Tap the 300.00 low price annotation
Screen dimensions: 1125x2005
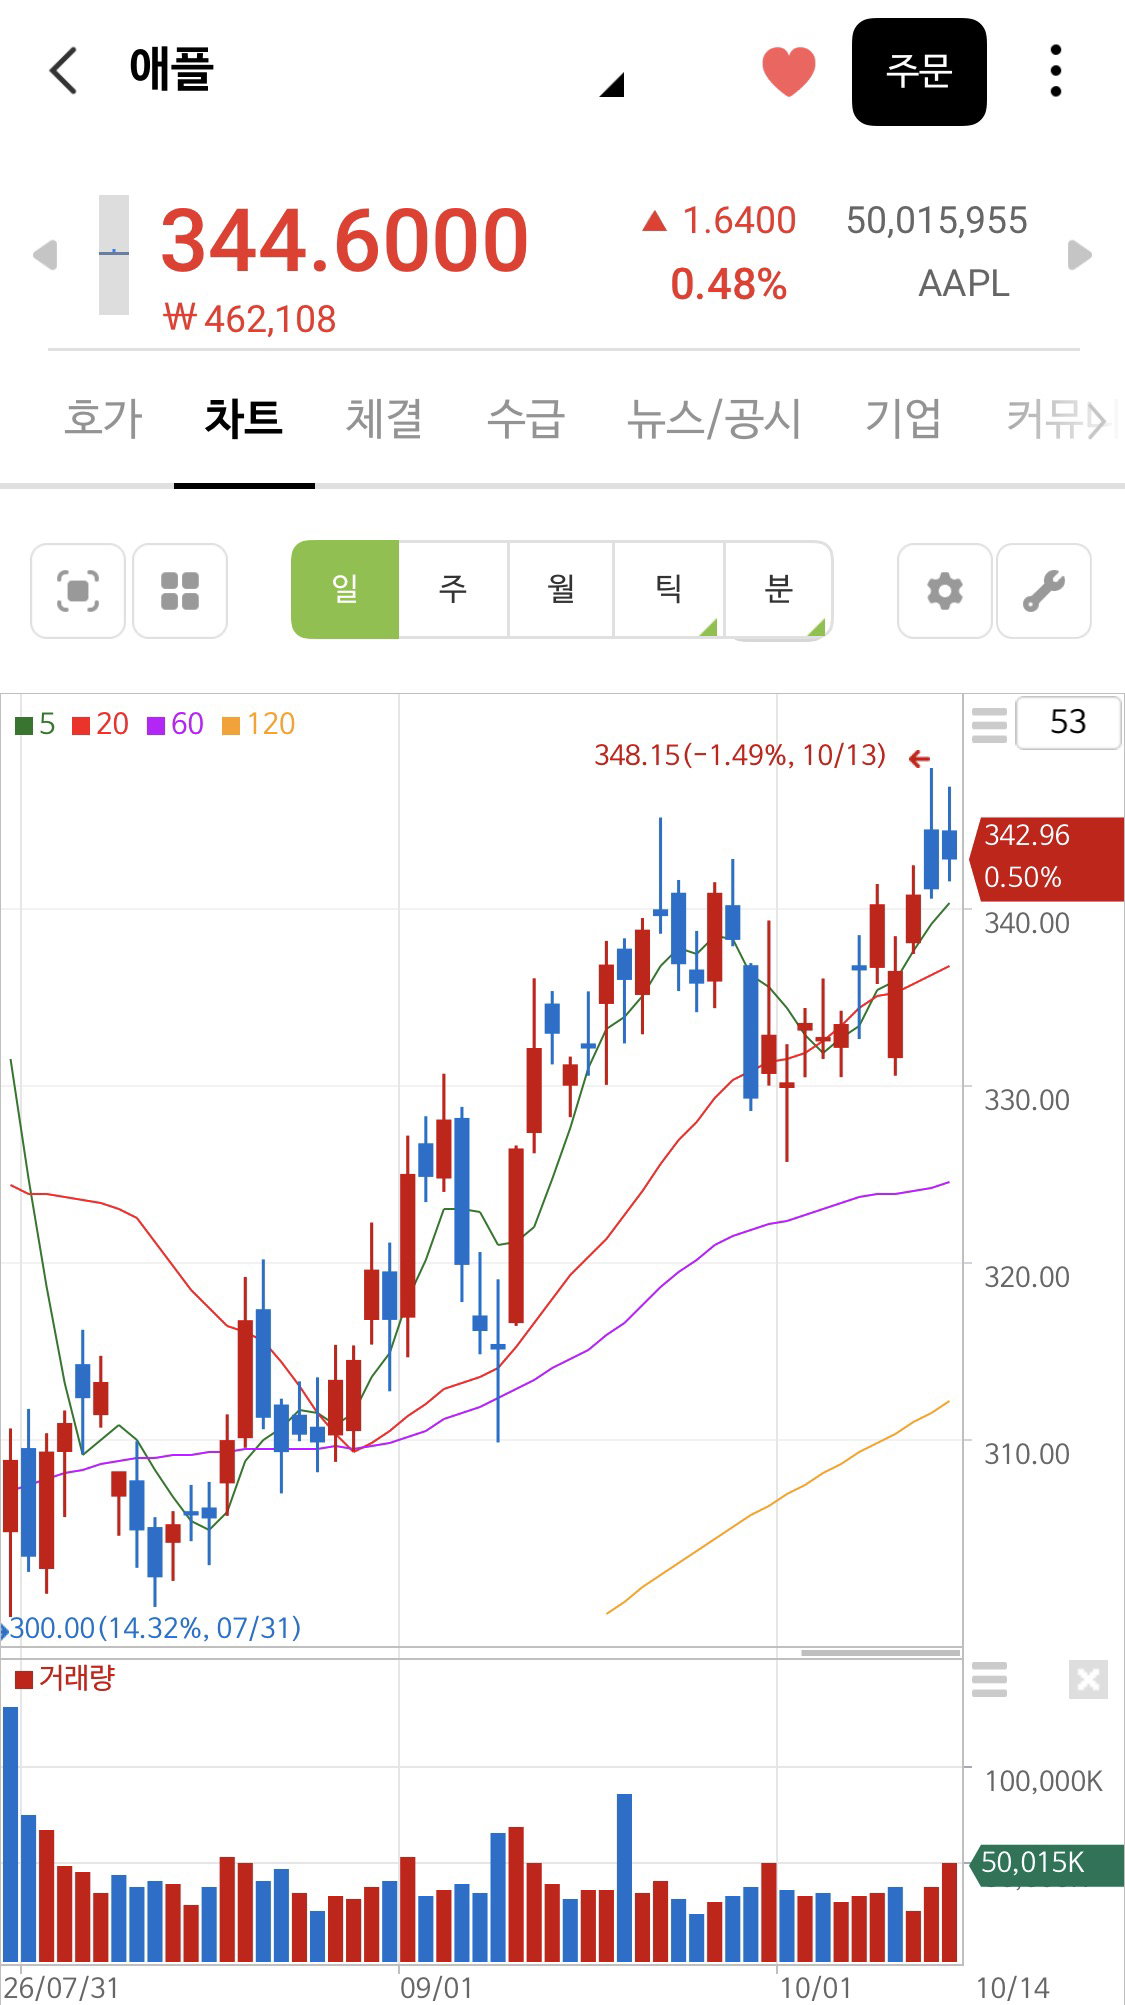155,1628
